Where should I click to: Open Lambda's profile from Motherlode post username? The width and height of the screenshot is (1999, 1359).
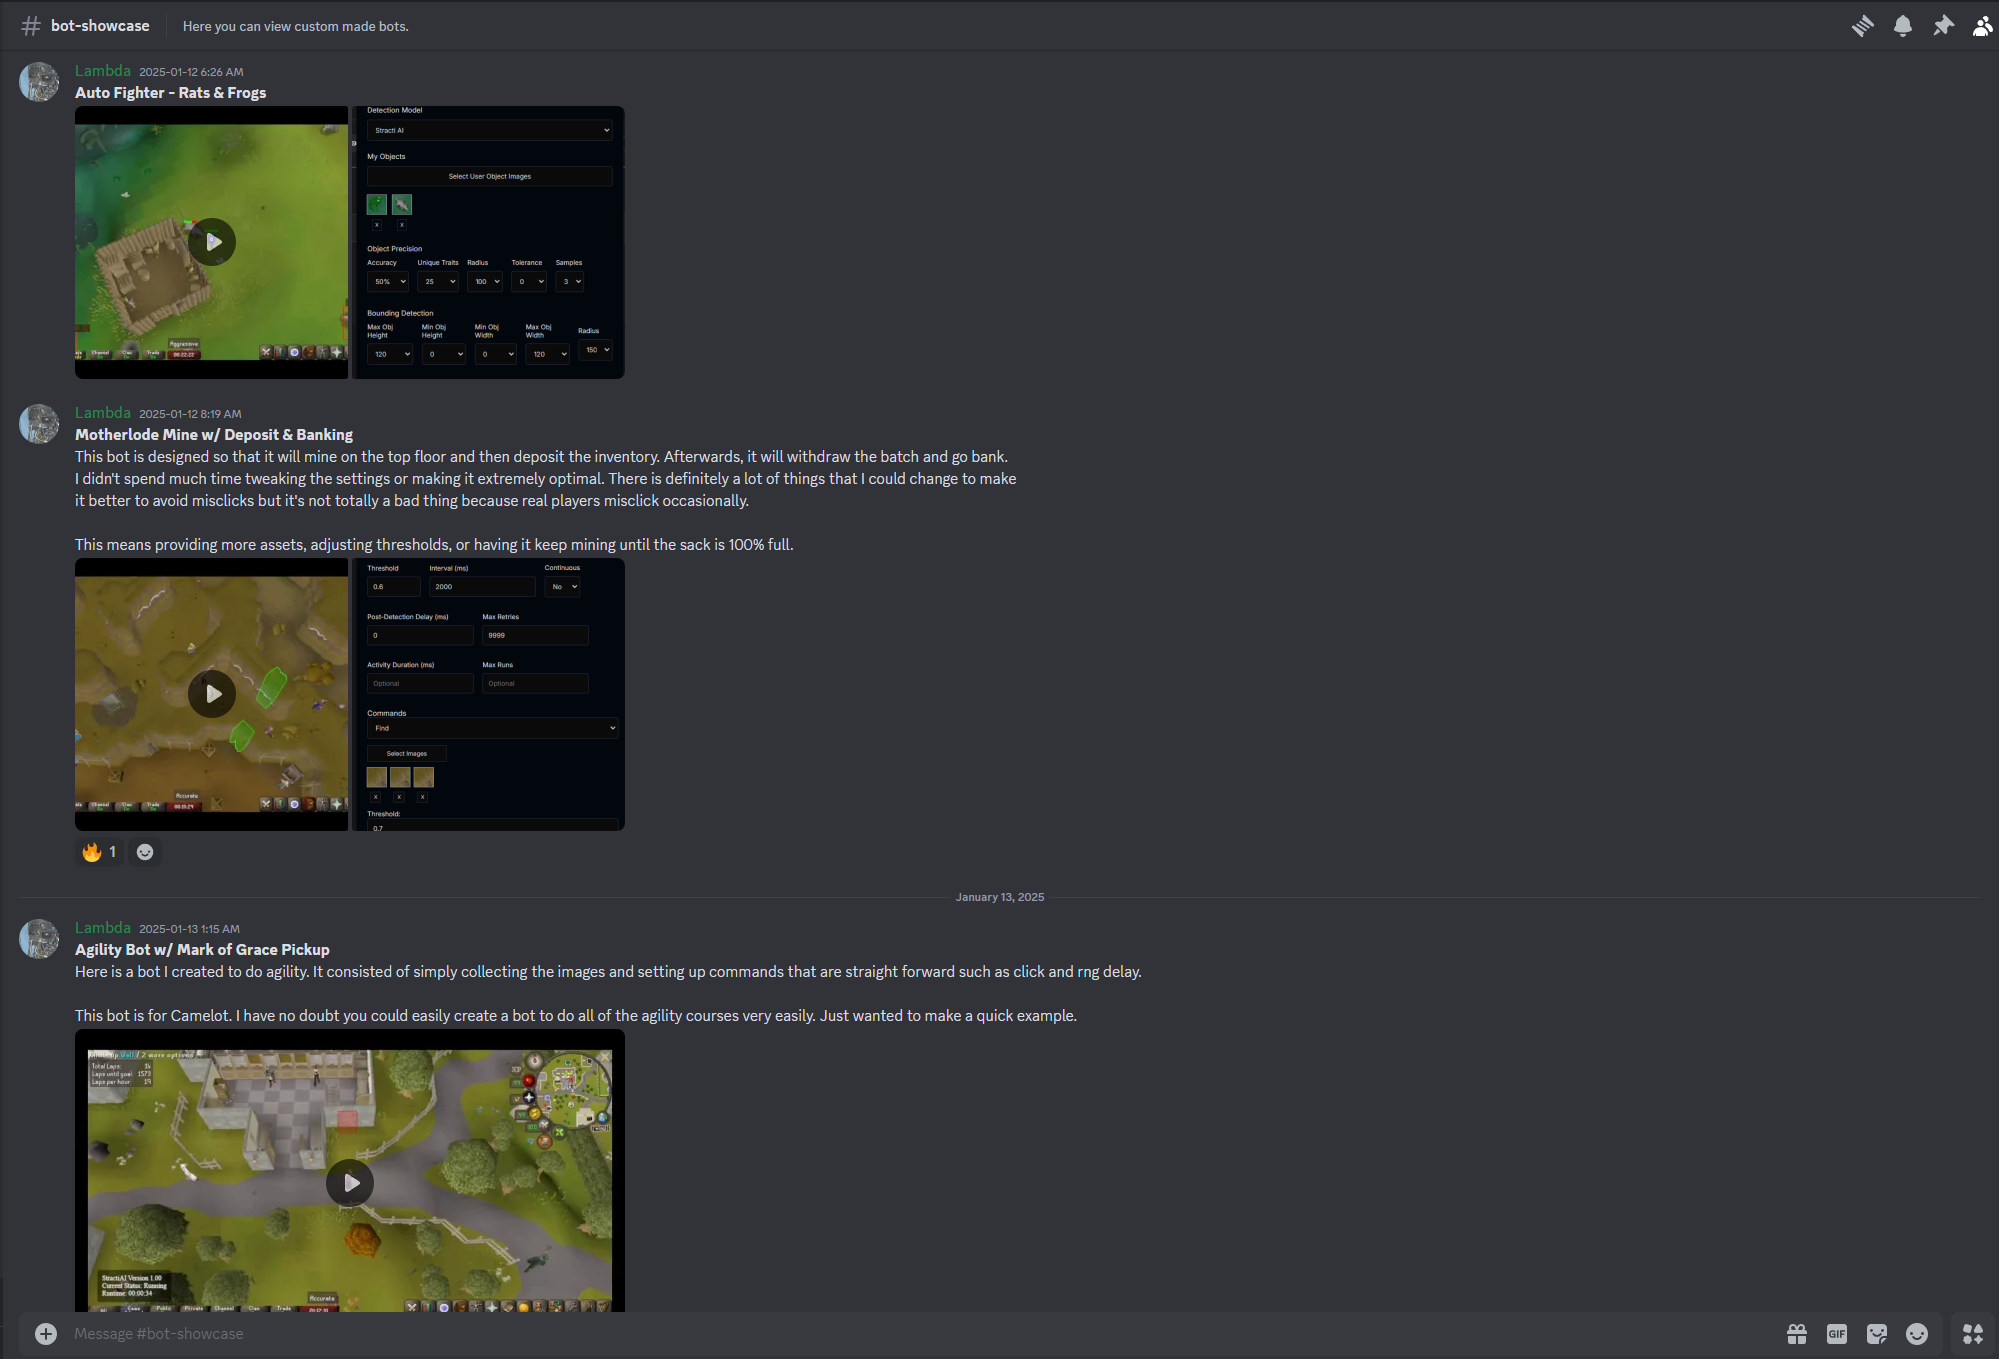103,413
